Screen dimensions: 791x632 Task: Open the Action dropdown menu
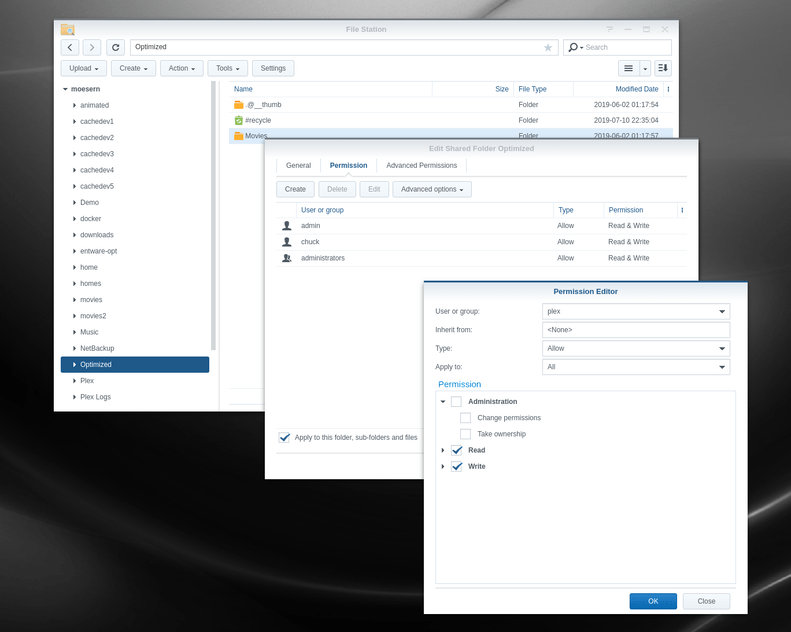click(182, 68)
